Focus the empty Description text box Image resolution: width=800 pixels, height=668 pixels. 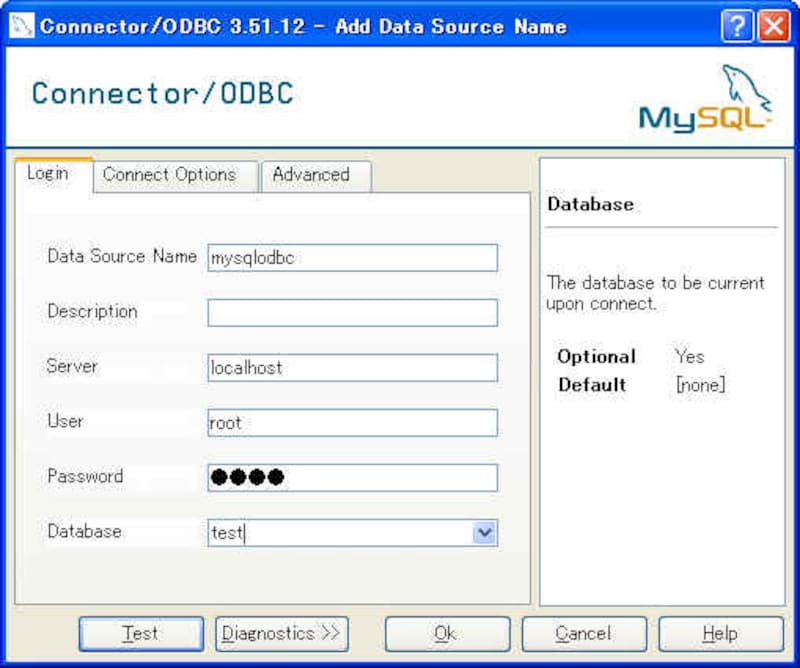[352, 313]
